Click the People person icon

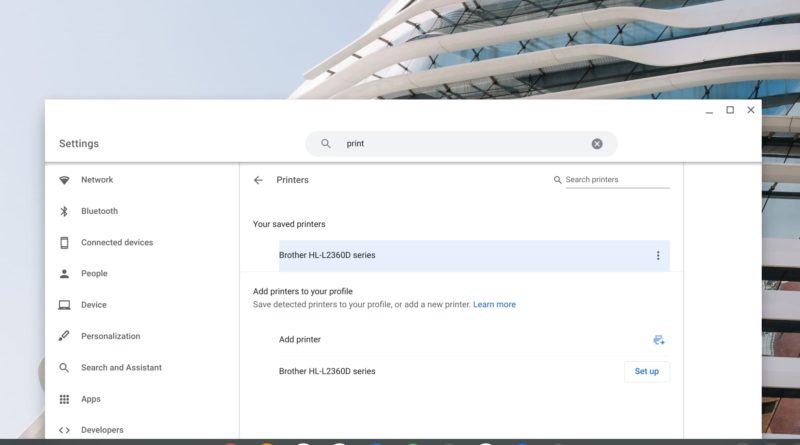(64, 274)
